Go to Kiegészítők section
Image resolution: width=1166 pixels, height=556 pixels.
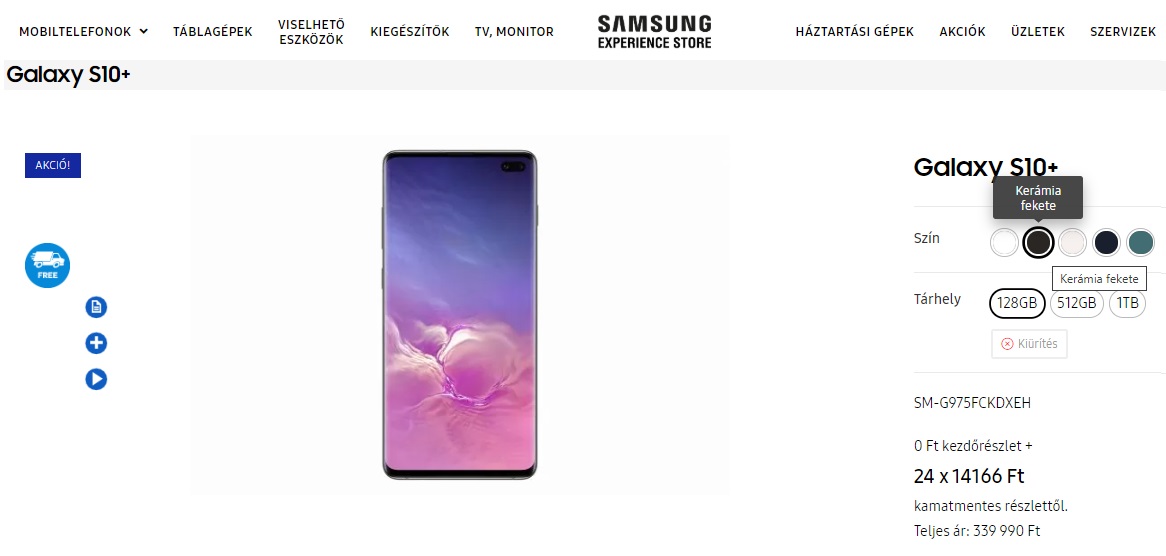click(410, 31)
